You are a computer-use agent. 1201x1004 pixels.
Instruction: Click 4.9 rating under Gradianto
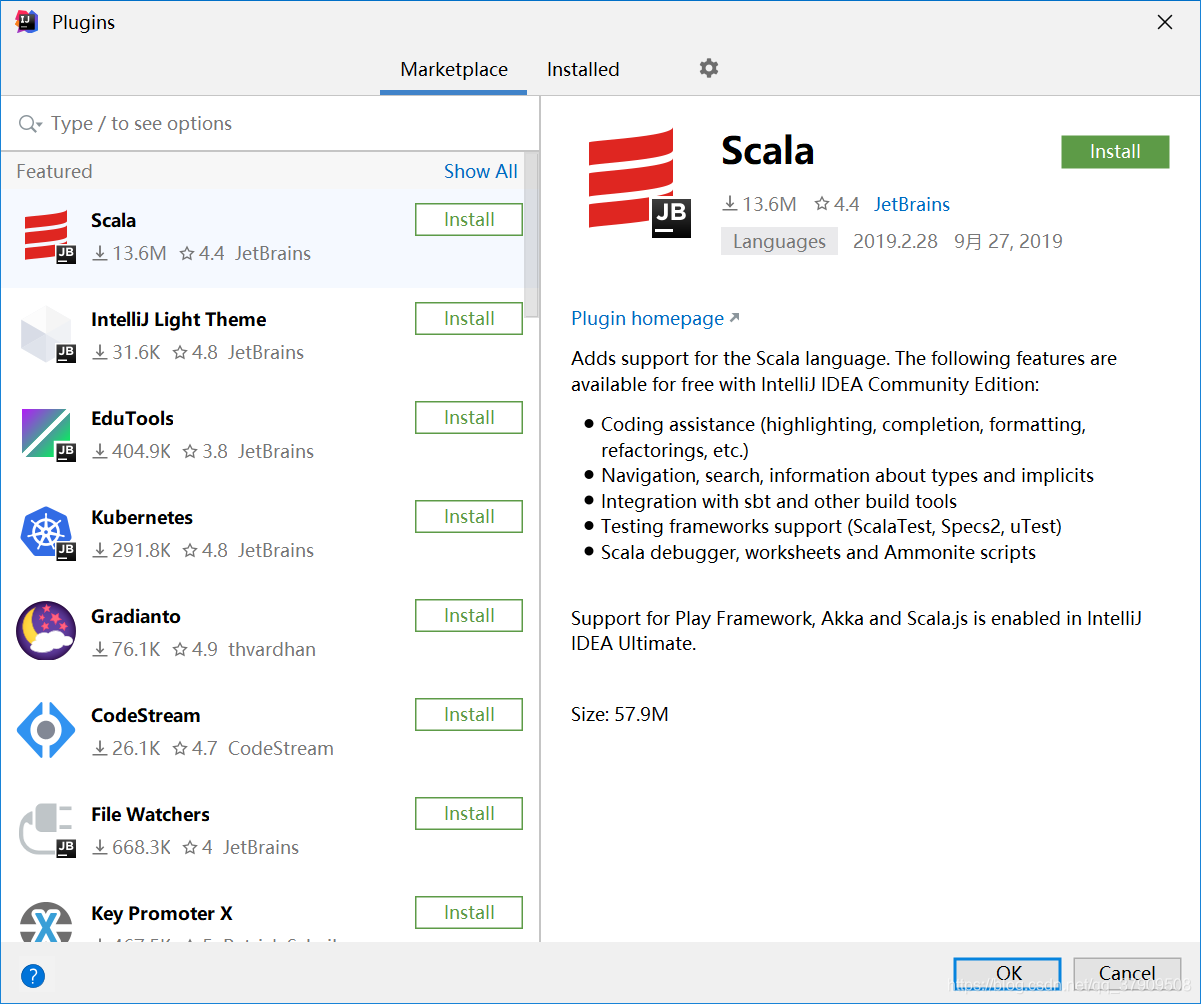pyautogui.click(x=195, y=649)
